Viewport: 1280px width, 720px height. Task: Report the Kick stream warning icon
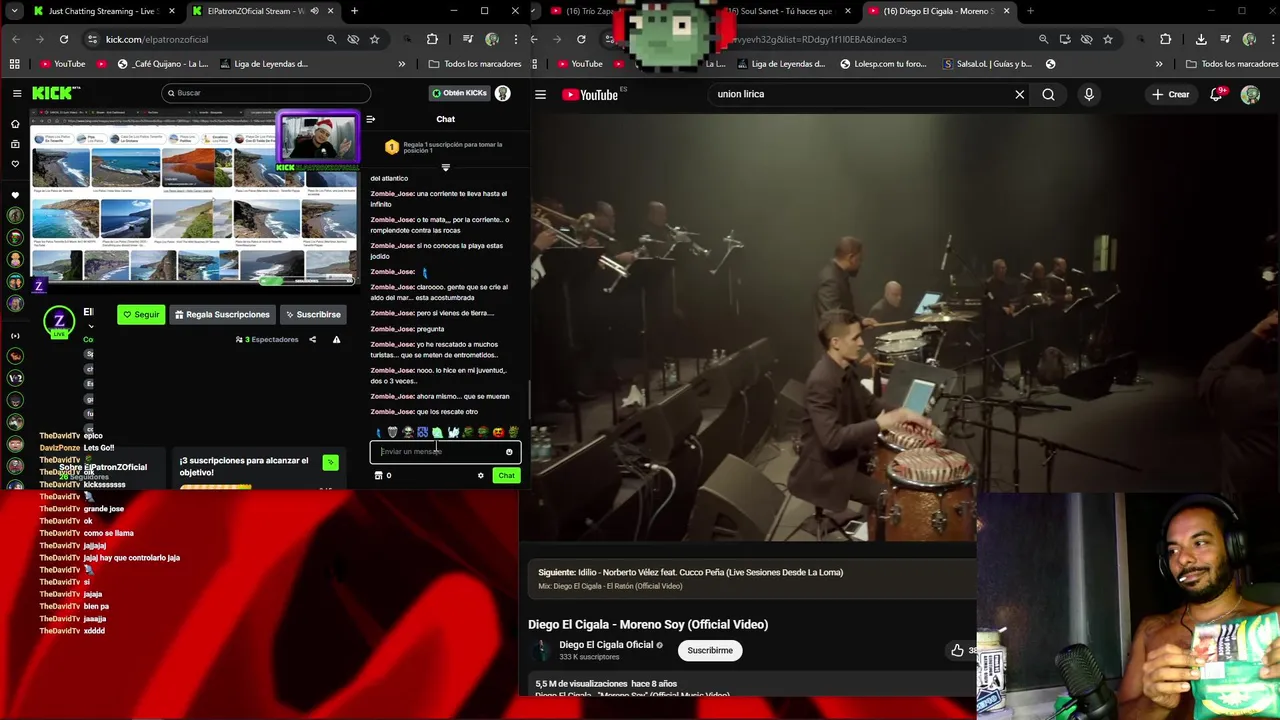(336, 339)
